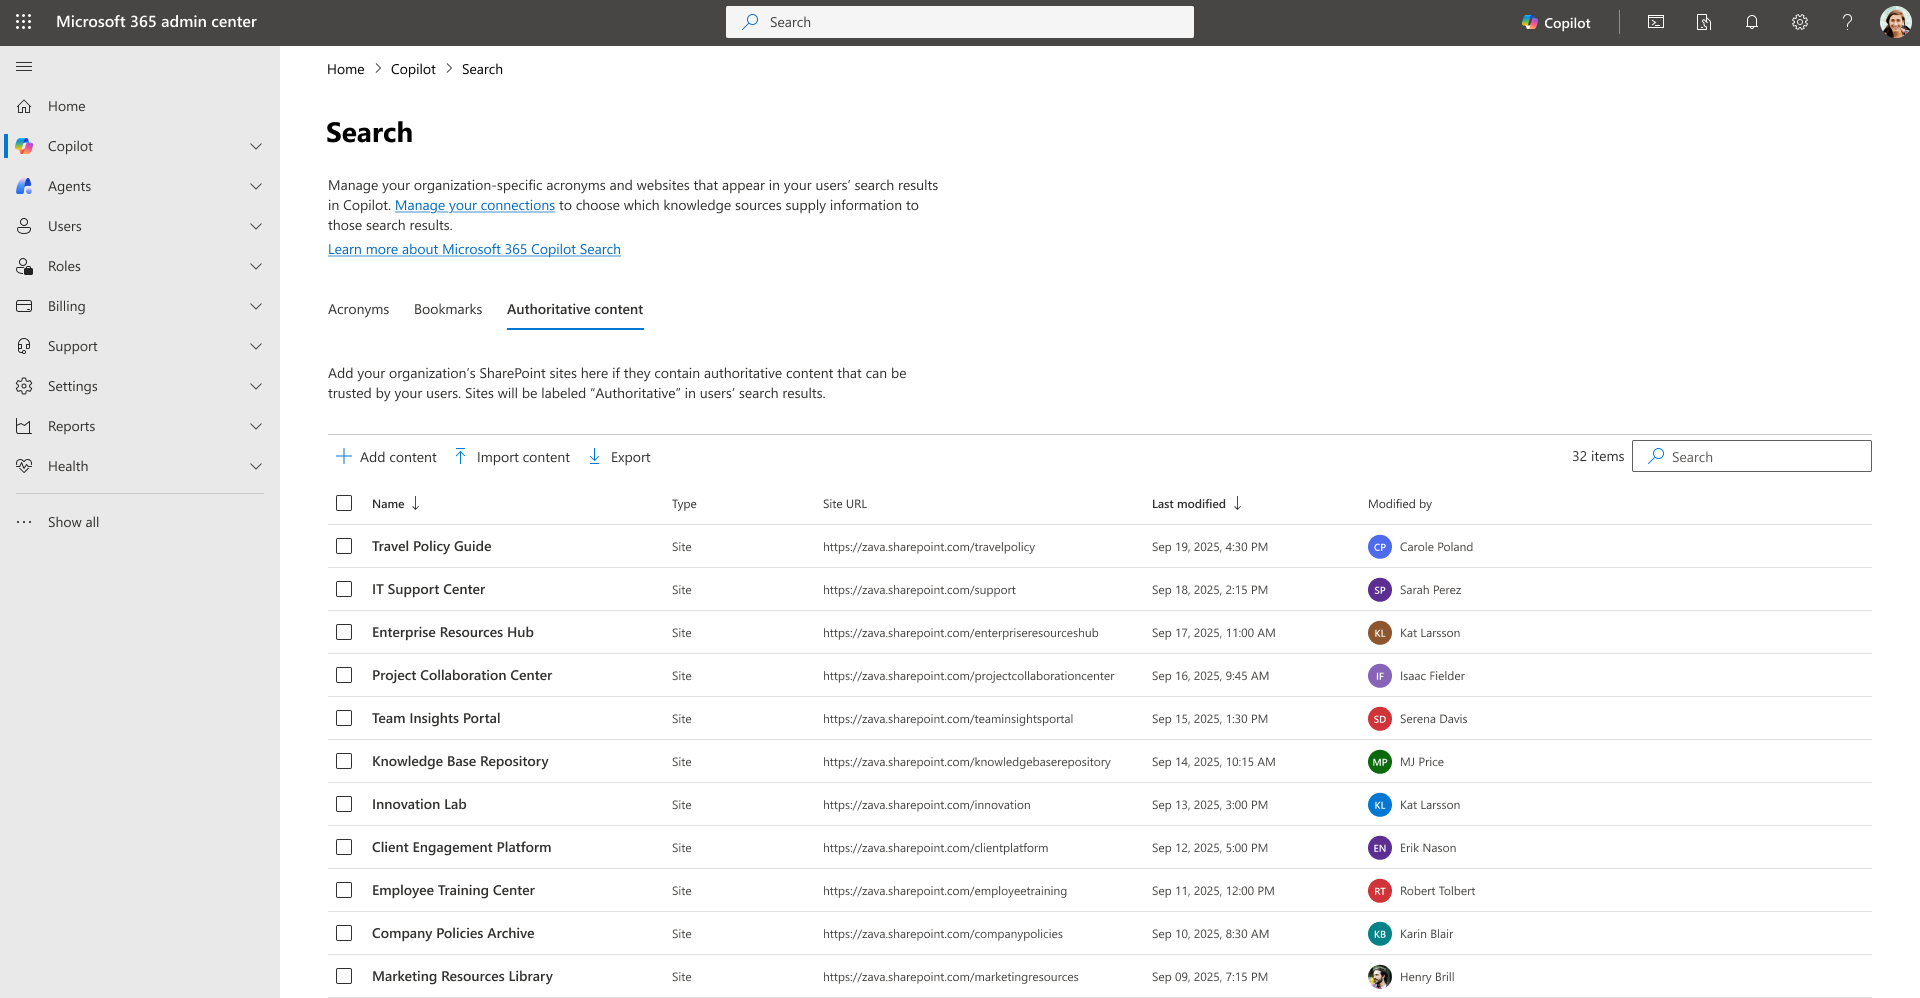Open the app launcher grid icon
Viewport: 1920px width, 998px height.
[24, 22]
